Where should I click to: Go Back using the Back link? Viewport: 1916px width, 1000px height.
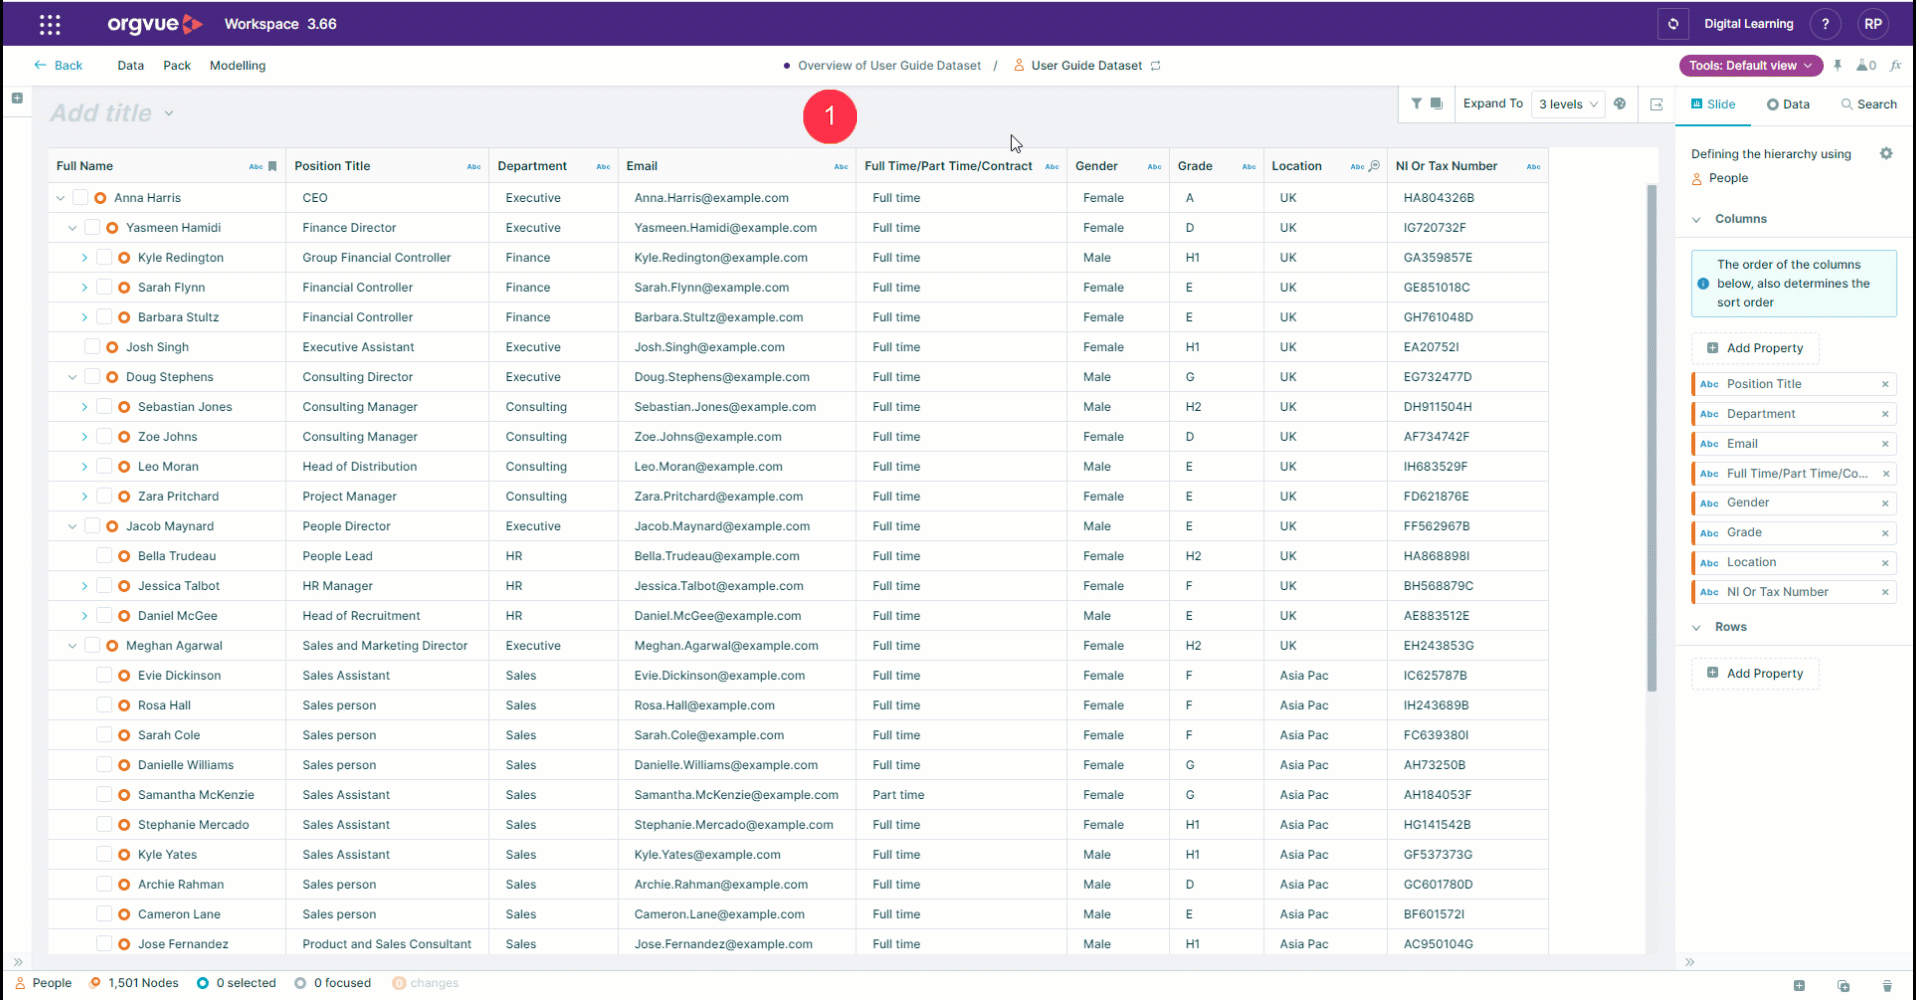pos(58,65)
